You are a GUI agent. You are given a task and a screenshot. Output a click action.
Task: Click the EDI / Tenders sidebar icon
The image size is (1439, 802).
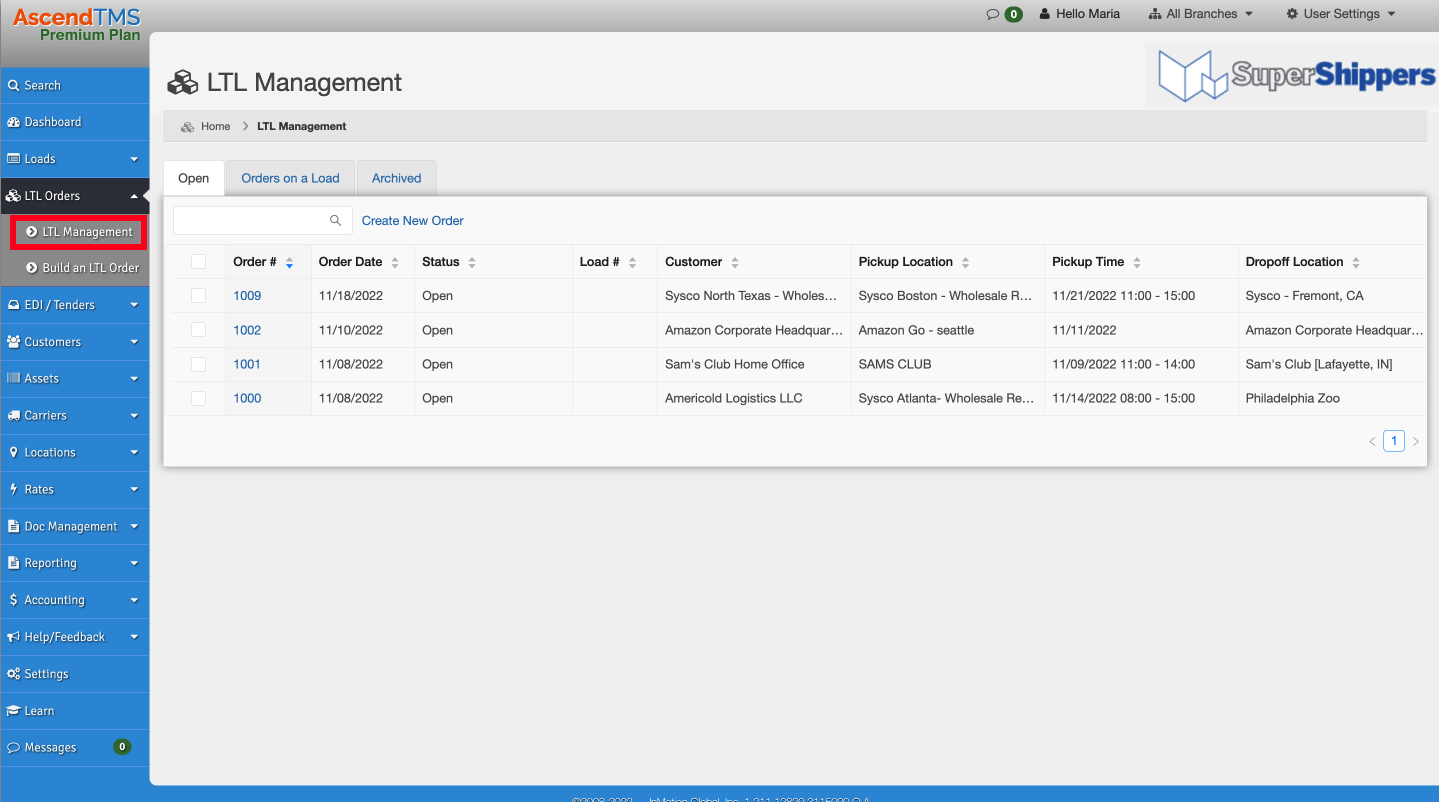click(x=14, y=305)
